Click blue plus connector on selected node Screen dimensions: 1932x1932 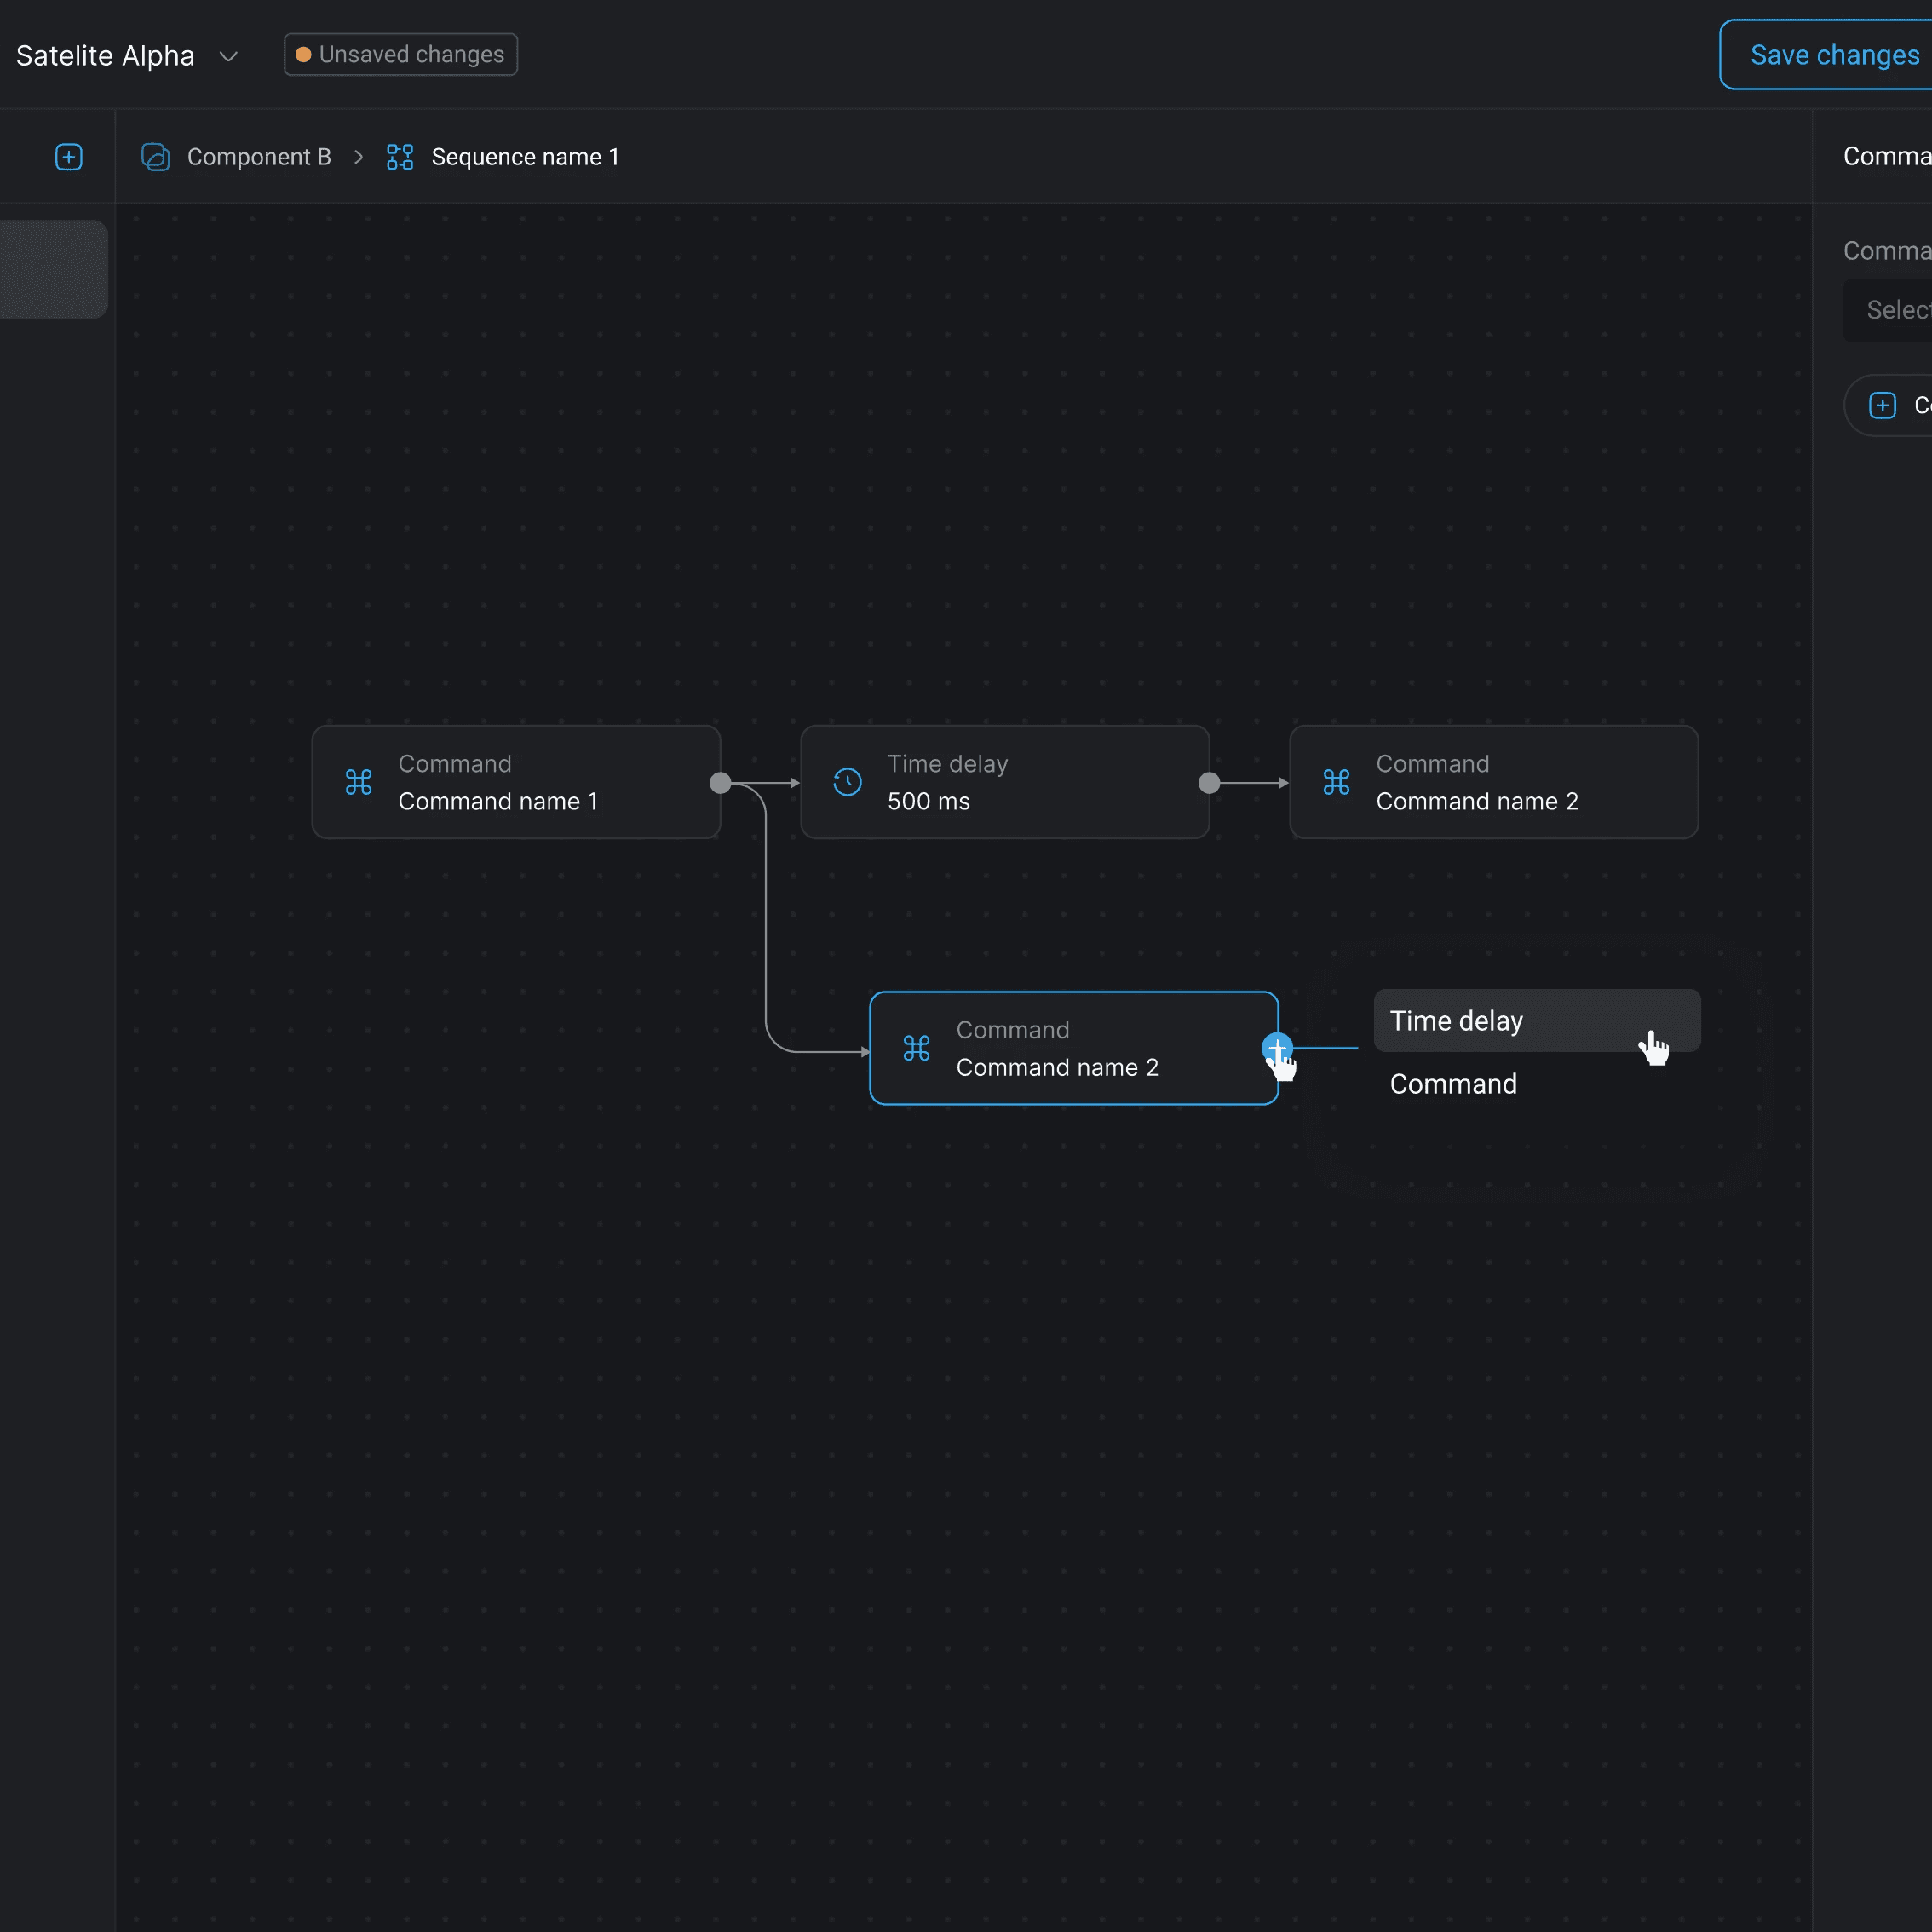click(x=1276, y=1047)
